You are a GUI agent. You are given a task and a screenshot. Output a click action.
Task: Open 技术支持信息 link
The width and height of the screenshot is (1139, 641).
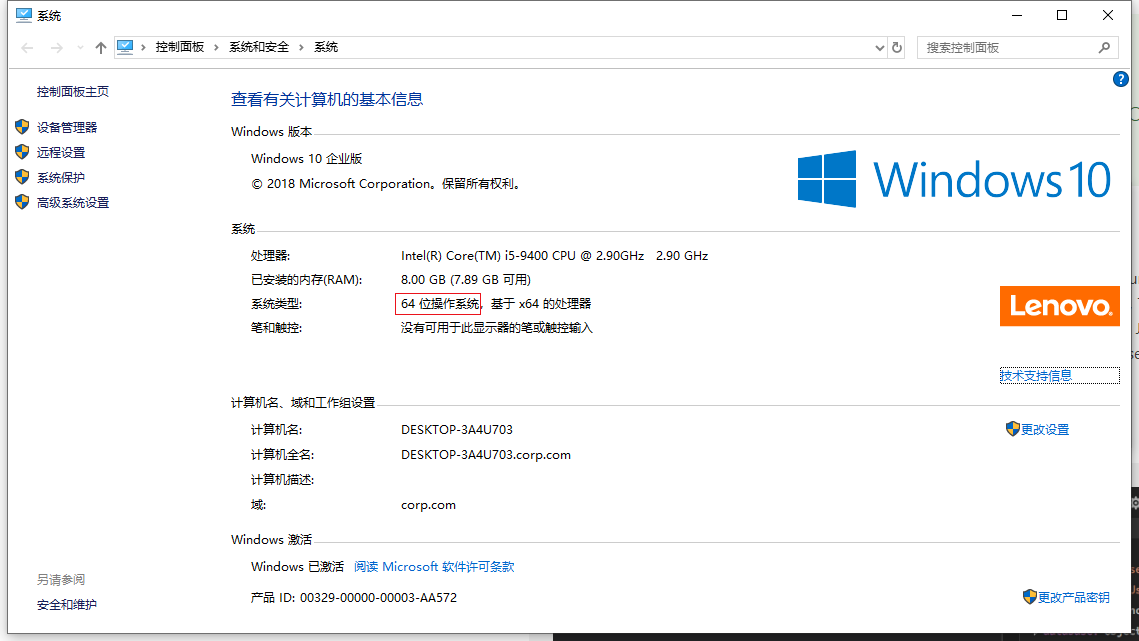coord(1036,376)
